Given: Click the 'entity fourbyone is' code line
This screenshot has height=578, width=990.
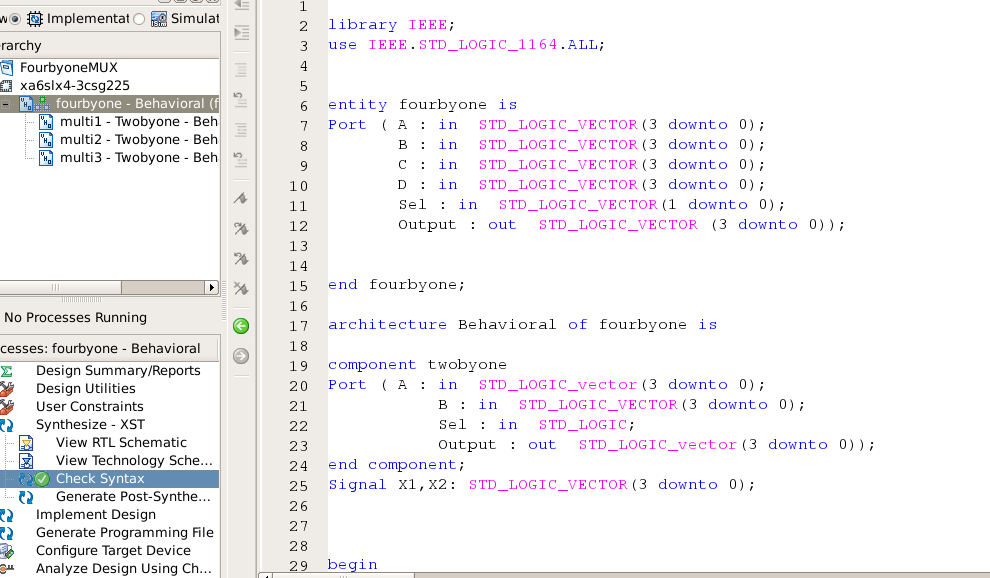Looking at the screenshot, I should 422,105.
